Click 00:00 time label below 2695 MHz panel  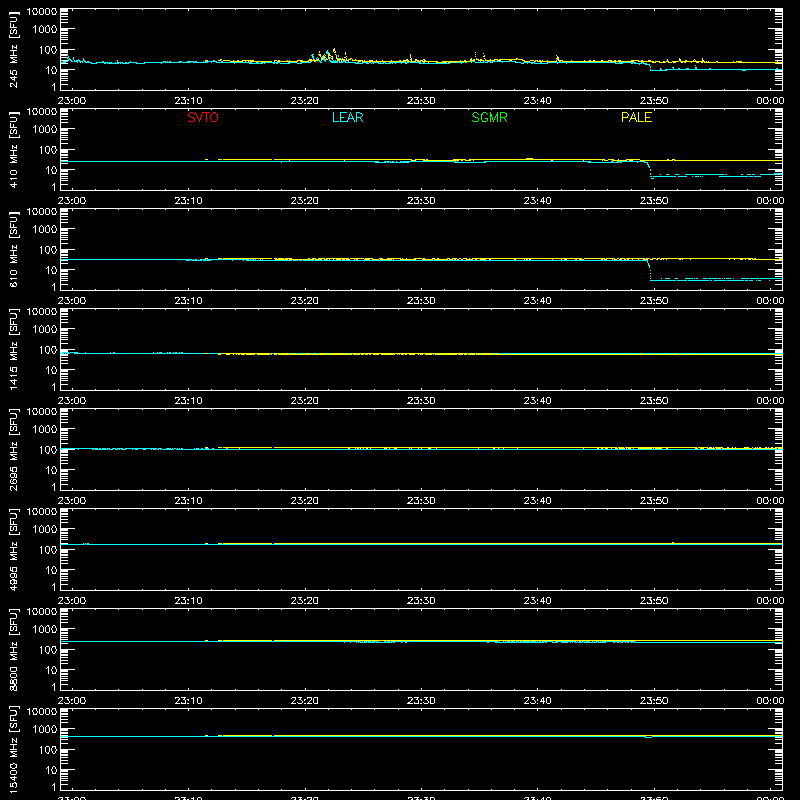coord(770,501)
